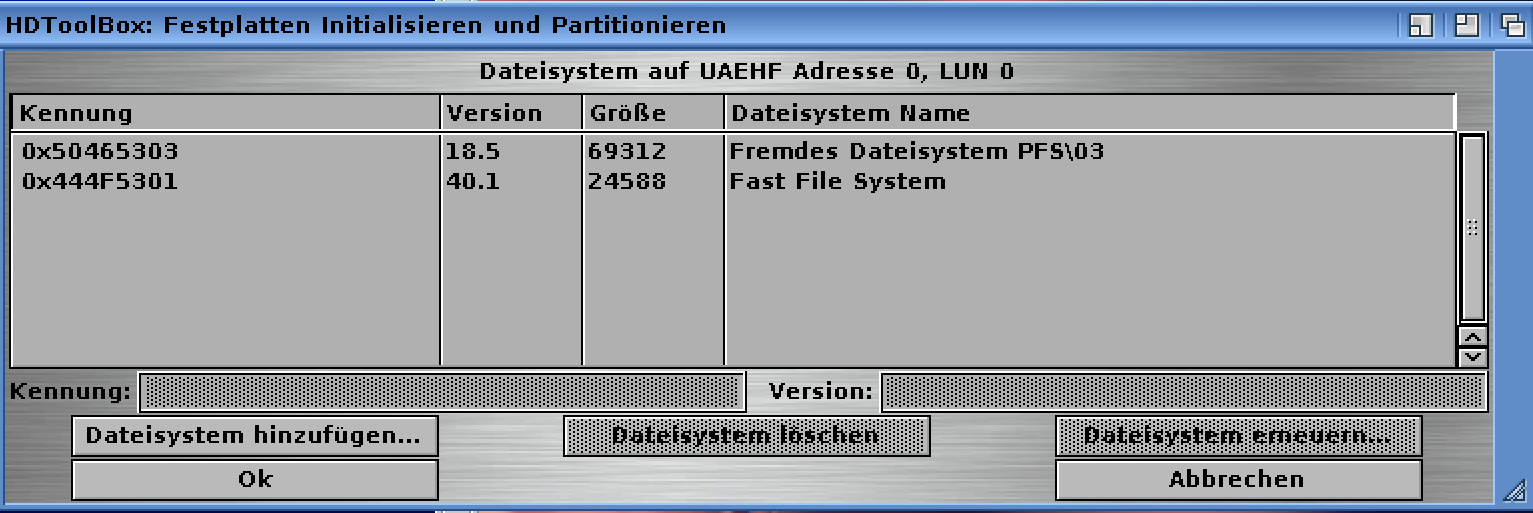Click the Kennung column header

tap(226, 113)
